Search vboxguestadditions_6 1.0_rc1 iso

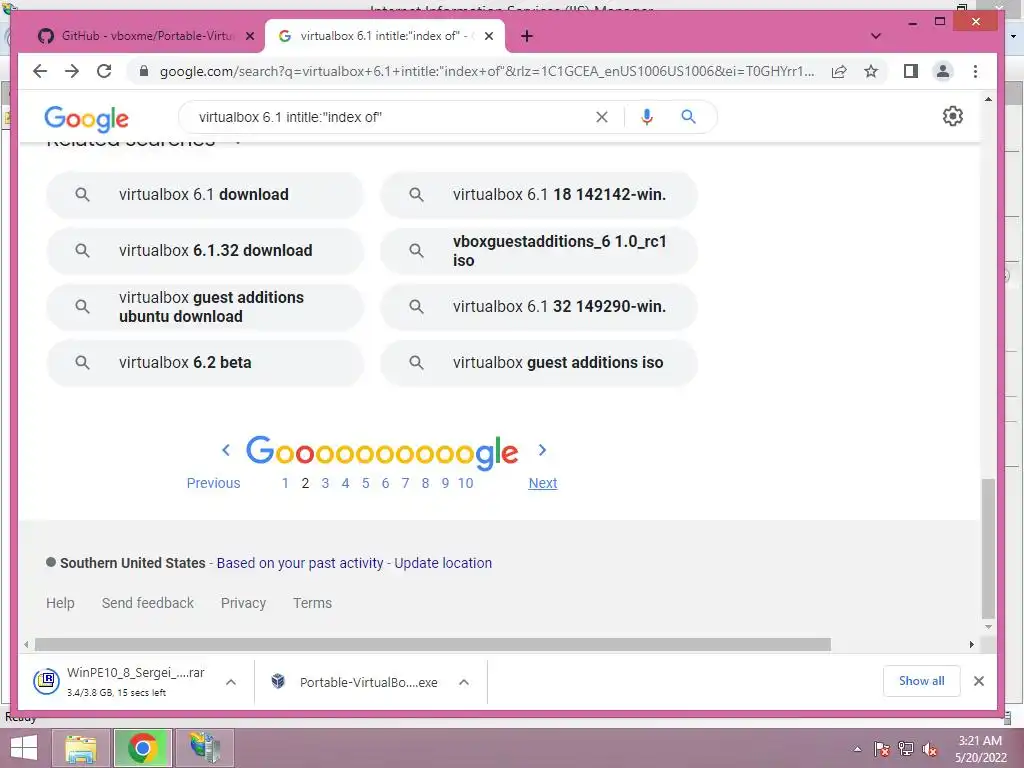[539, 251]
